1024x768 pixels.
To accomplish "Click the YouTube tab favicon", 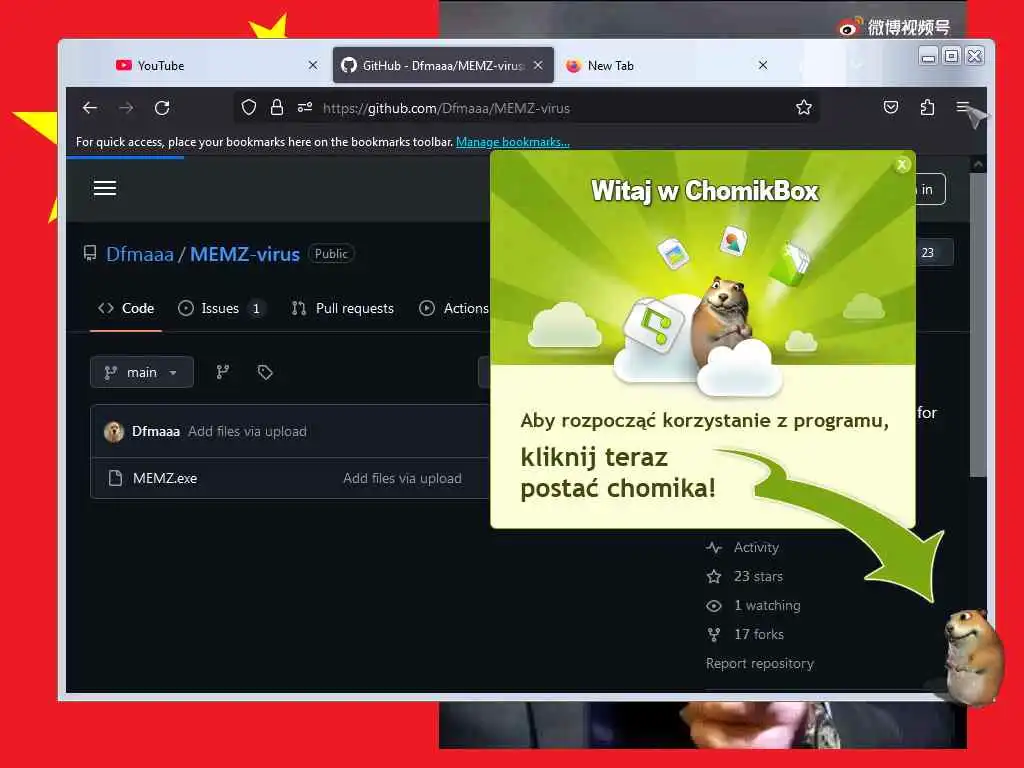I will click(123, 65).
